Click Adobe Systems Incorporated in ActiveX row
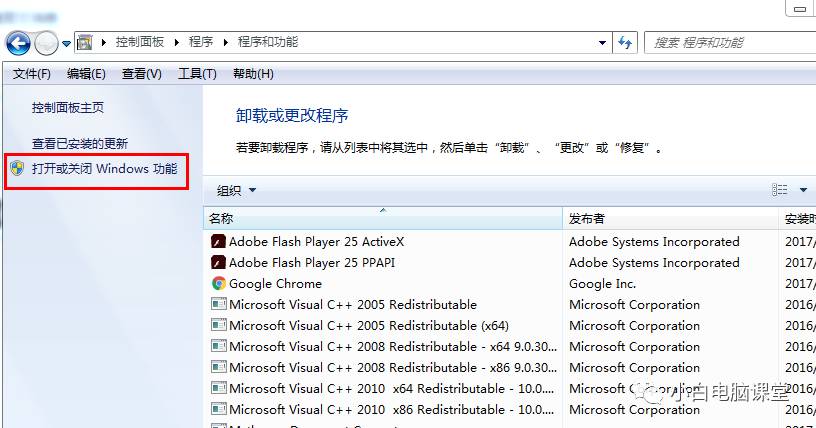The width and height of the screenshot is (816, 428). coord(654,242)
